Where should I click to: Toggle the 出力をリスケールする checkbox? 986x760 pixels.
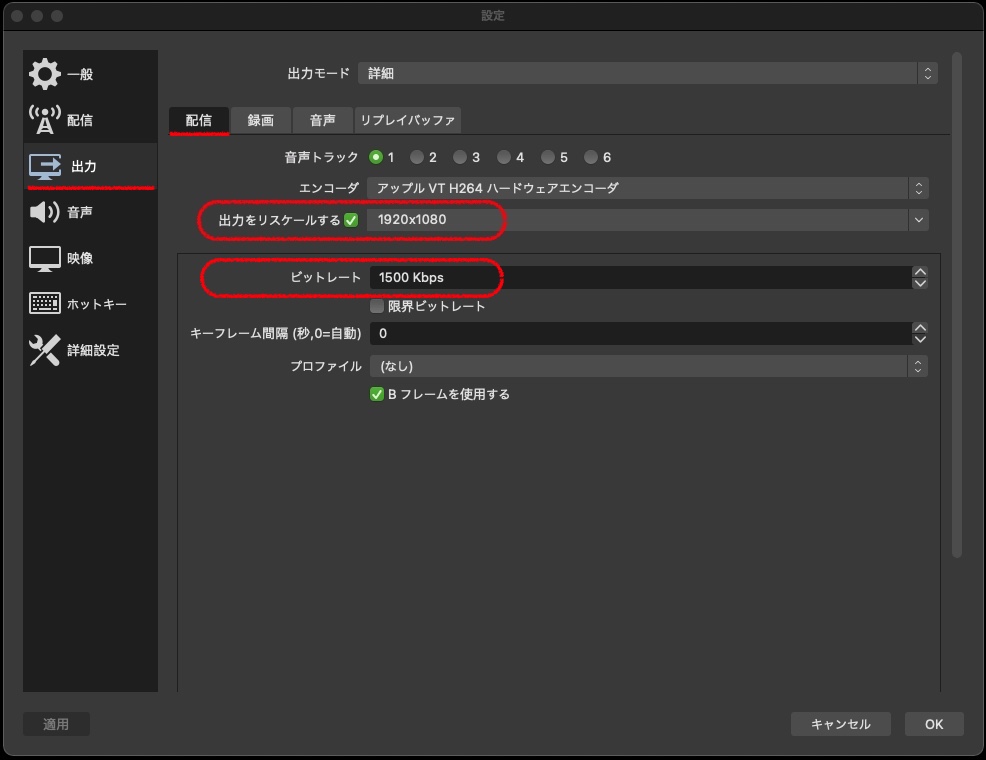pos(351,220)
